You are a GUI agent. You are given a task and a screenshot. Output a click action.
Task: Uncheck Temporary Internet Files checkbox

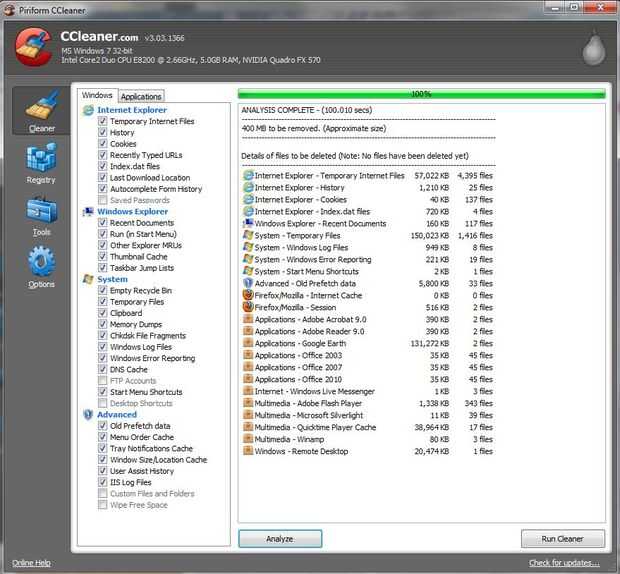point(103,121)
